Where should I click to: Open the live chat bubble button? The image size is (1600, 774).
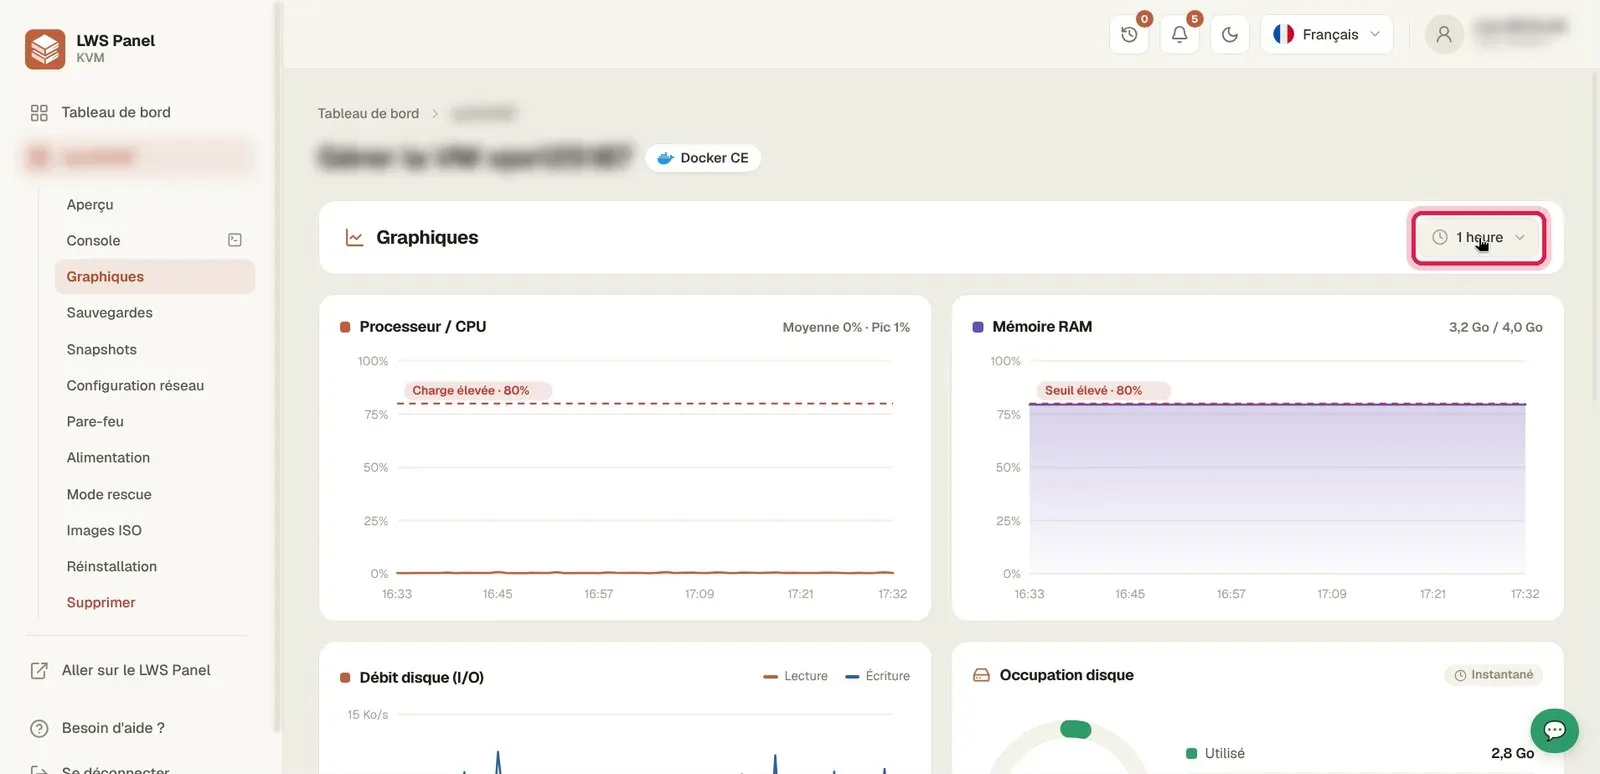coord(1554,731)
